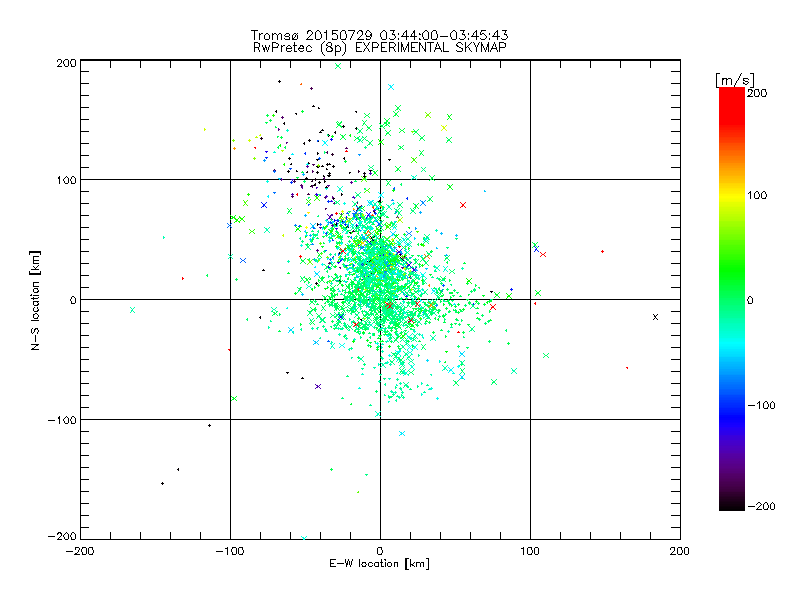Click the title line 'Tromsø 20150729 03:44:00-03:45:43'

[379, 35]
